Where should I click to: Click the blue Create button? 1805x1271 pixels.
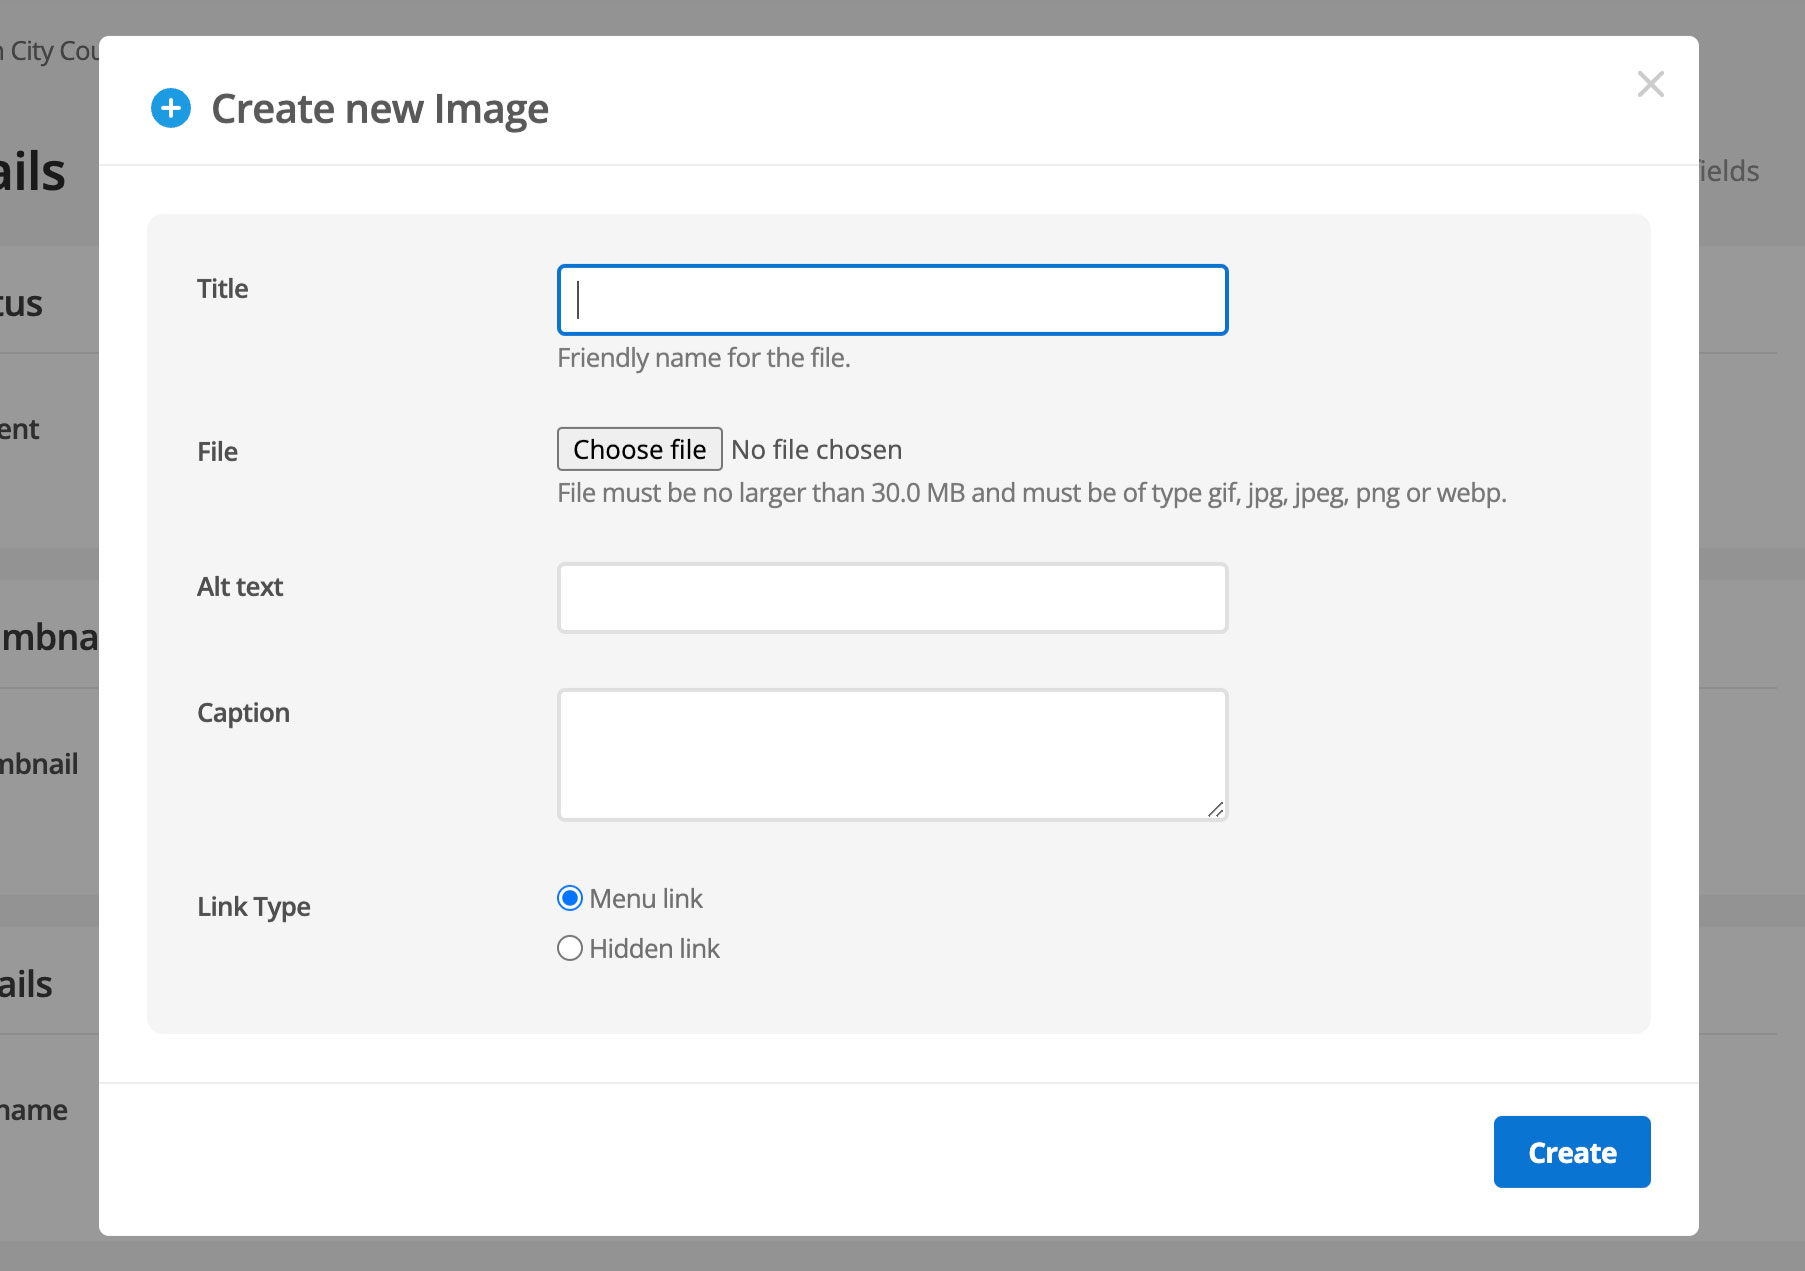[x=1571, y=1152]
